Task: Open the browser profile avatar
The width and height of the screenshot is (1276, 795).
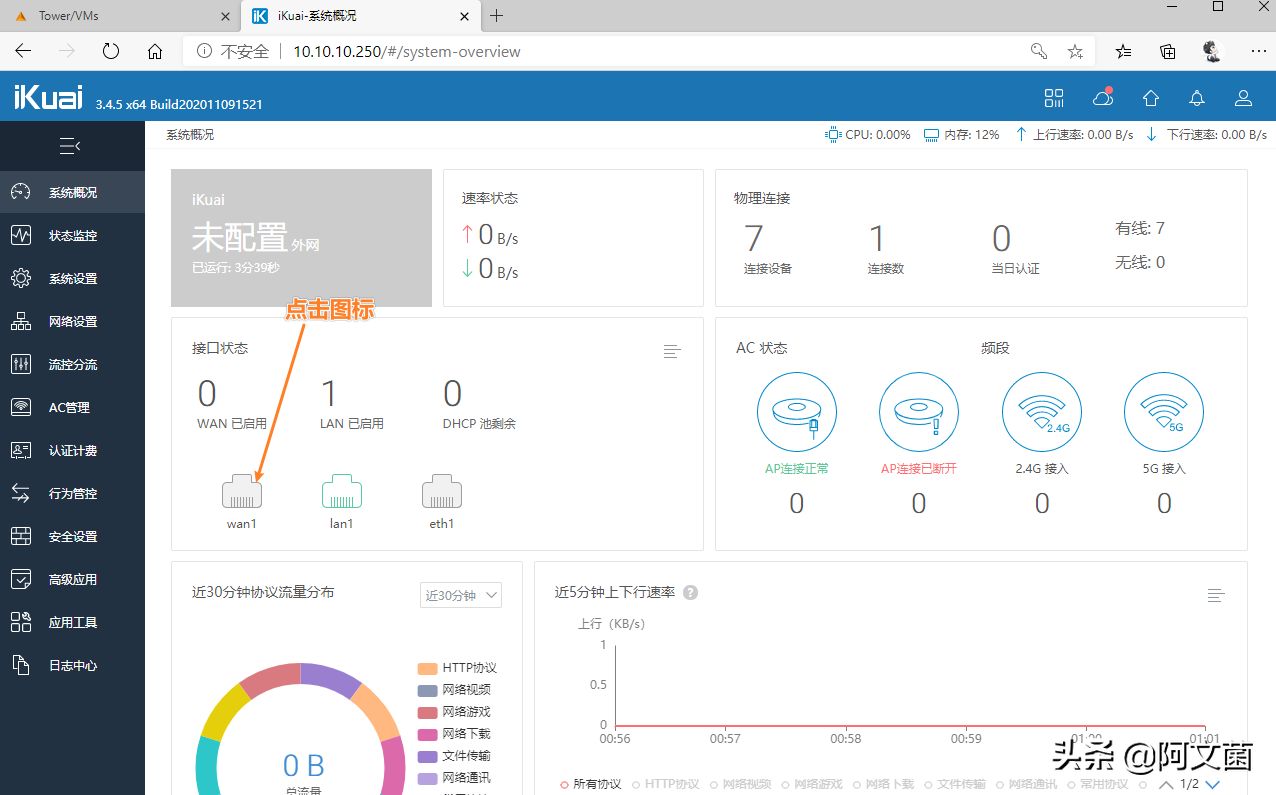Action: click(1212, 51)
